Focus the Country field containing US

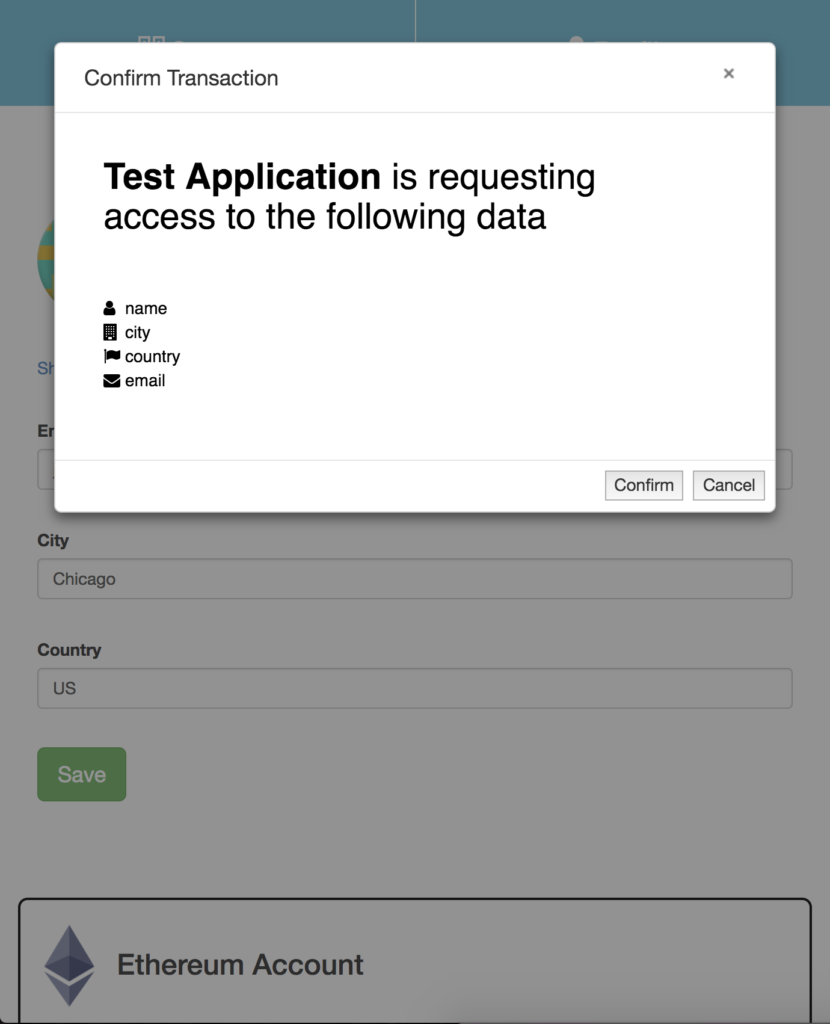415,688
